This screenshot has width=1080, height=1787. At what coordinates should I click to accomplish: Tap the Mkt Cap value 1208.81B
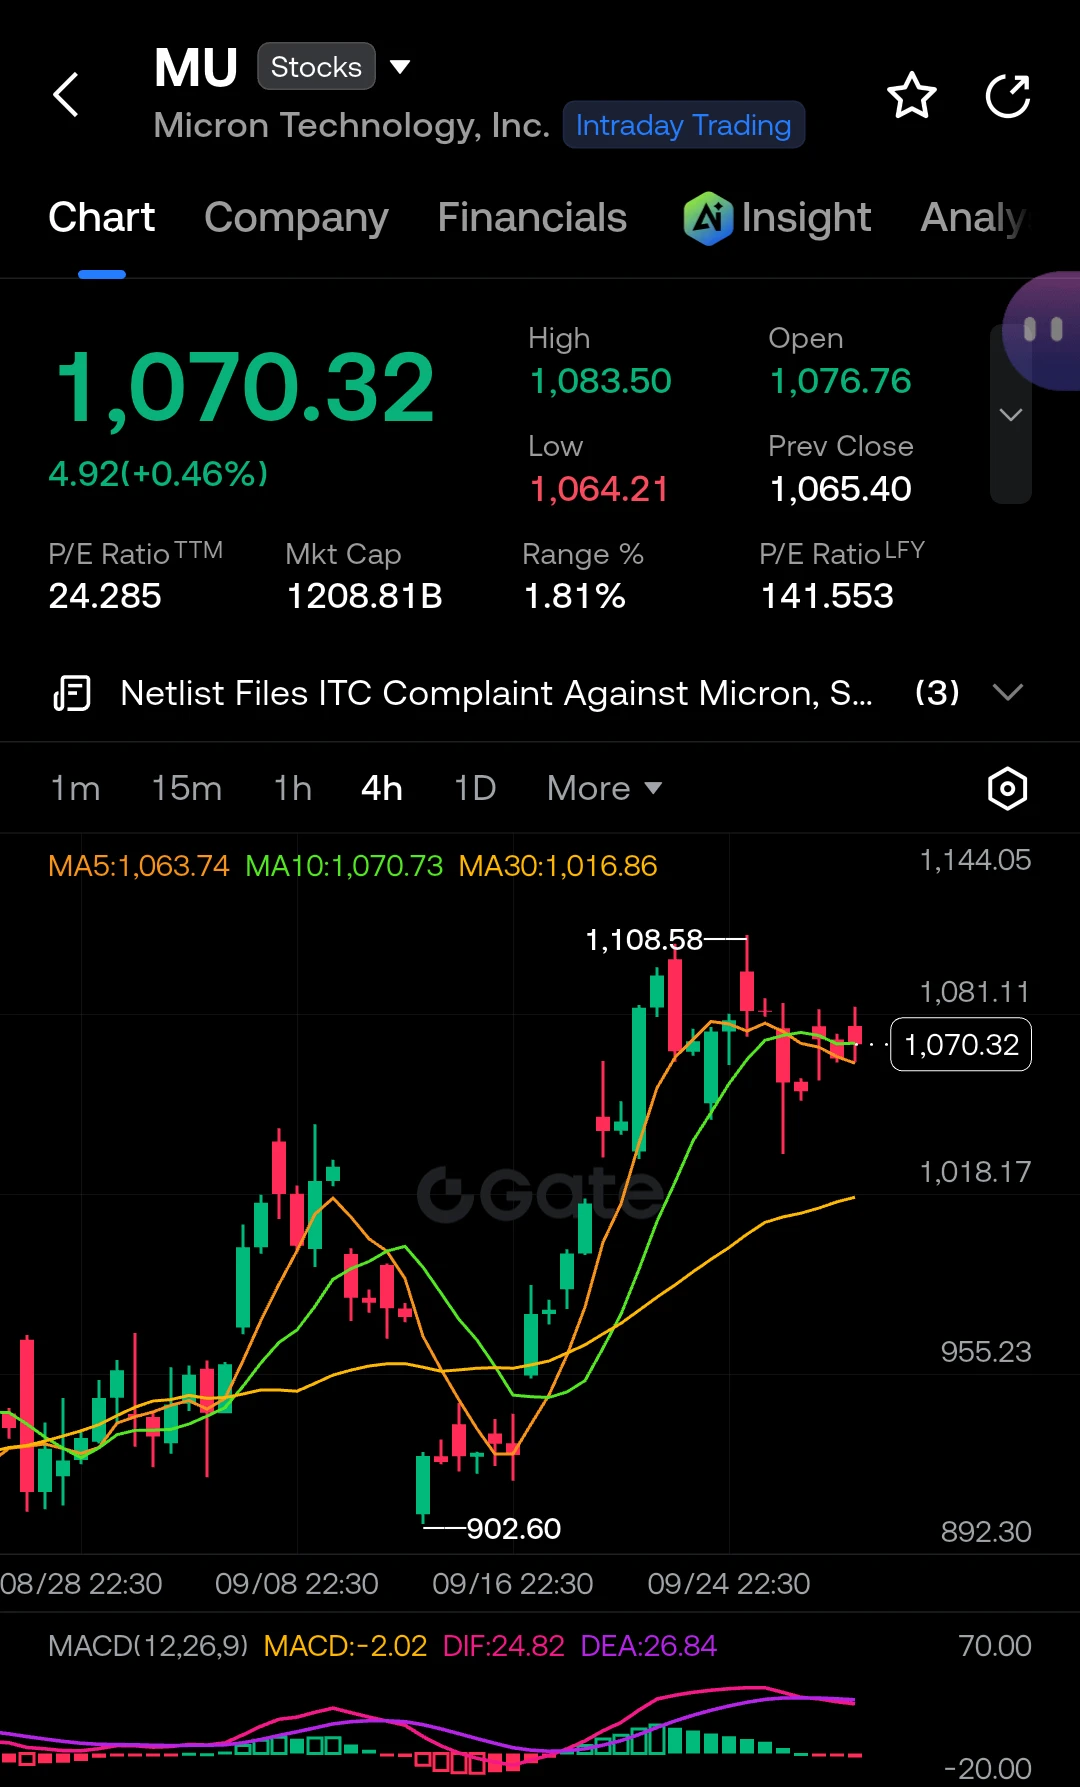(364, 596)
